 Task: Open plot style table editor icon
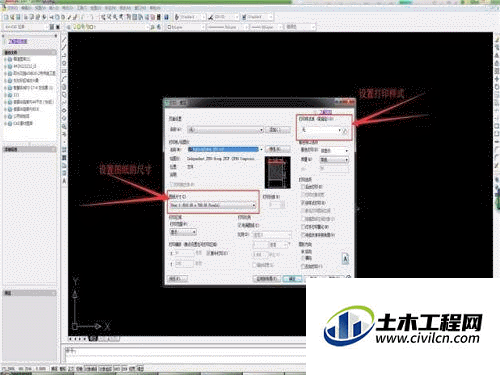pos(345,131)
